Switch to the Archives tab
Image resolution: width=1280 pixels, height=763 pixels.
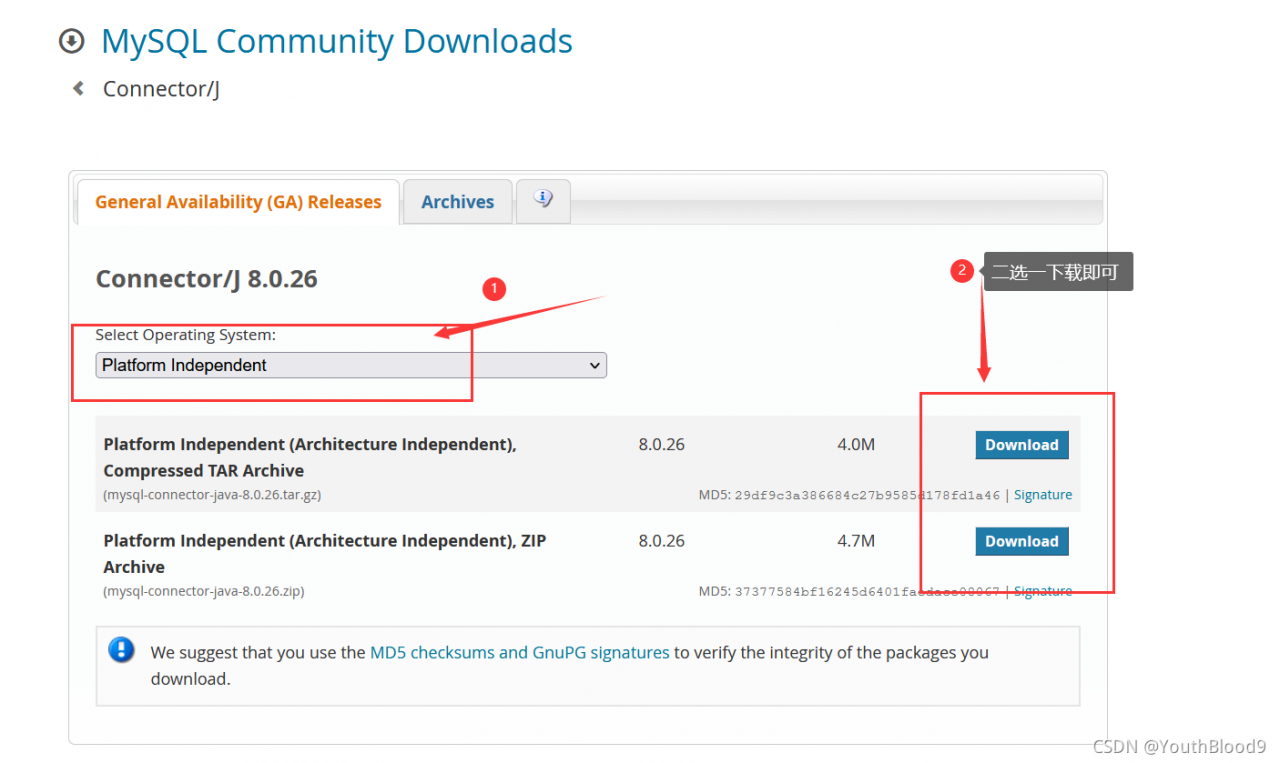point(458,202)
